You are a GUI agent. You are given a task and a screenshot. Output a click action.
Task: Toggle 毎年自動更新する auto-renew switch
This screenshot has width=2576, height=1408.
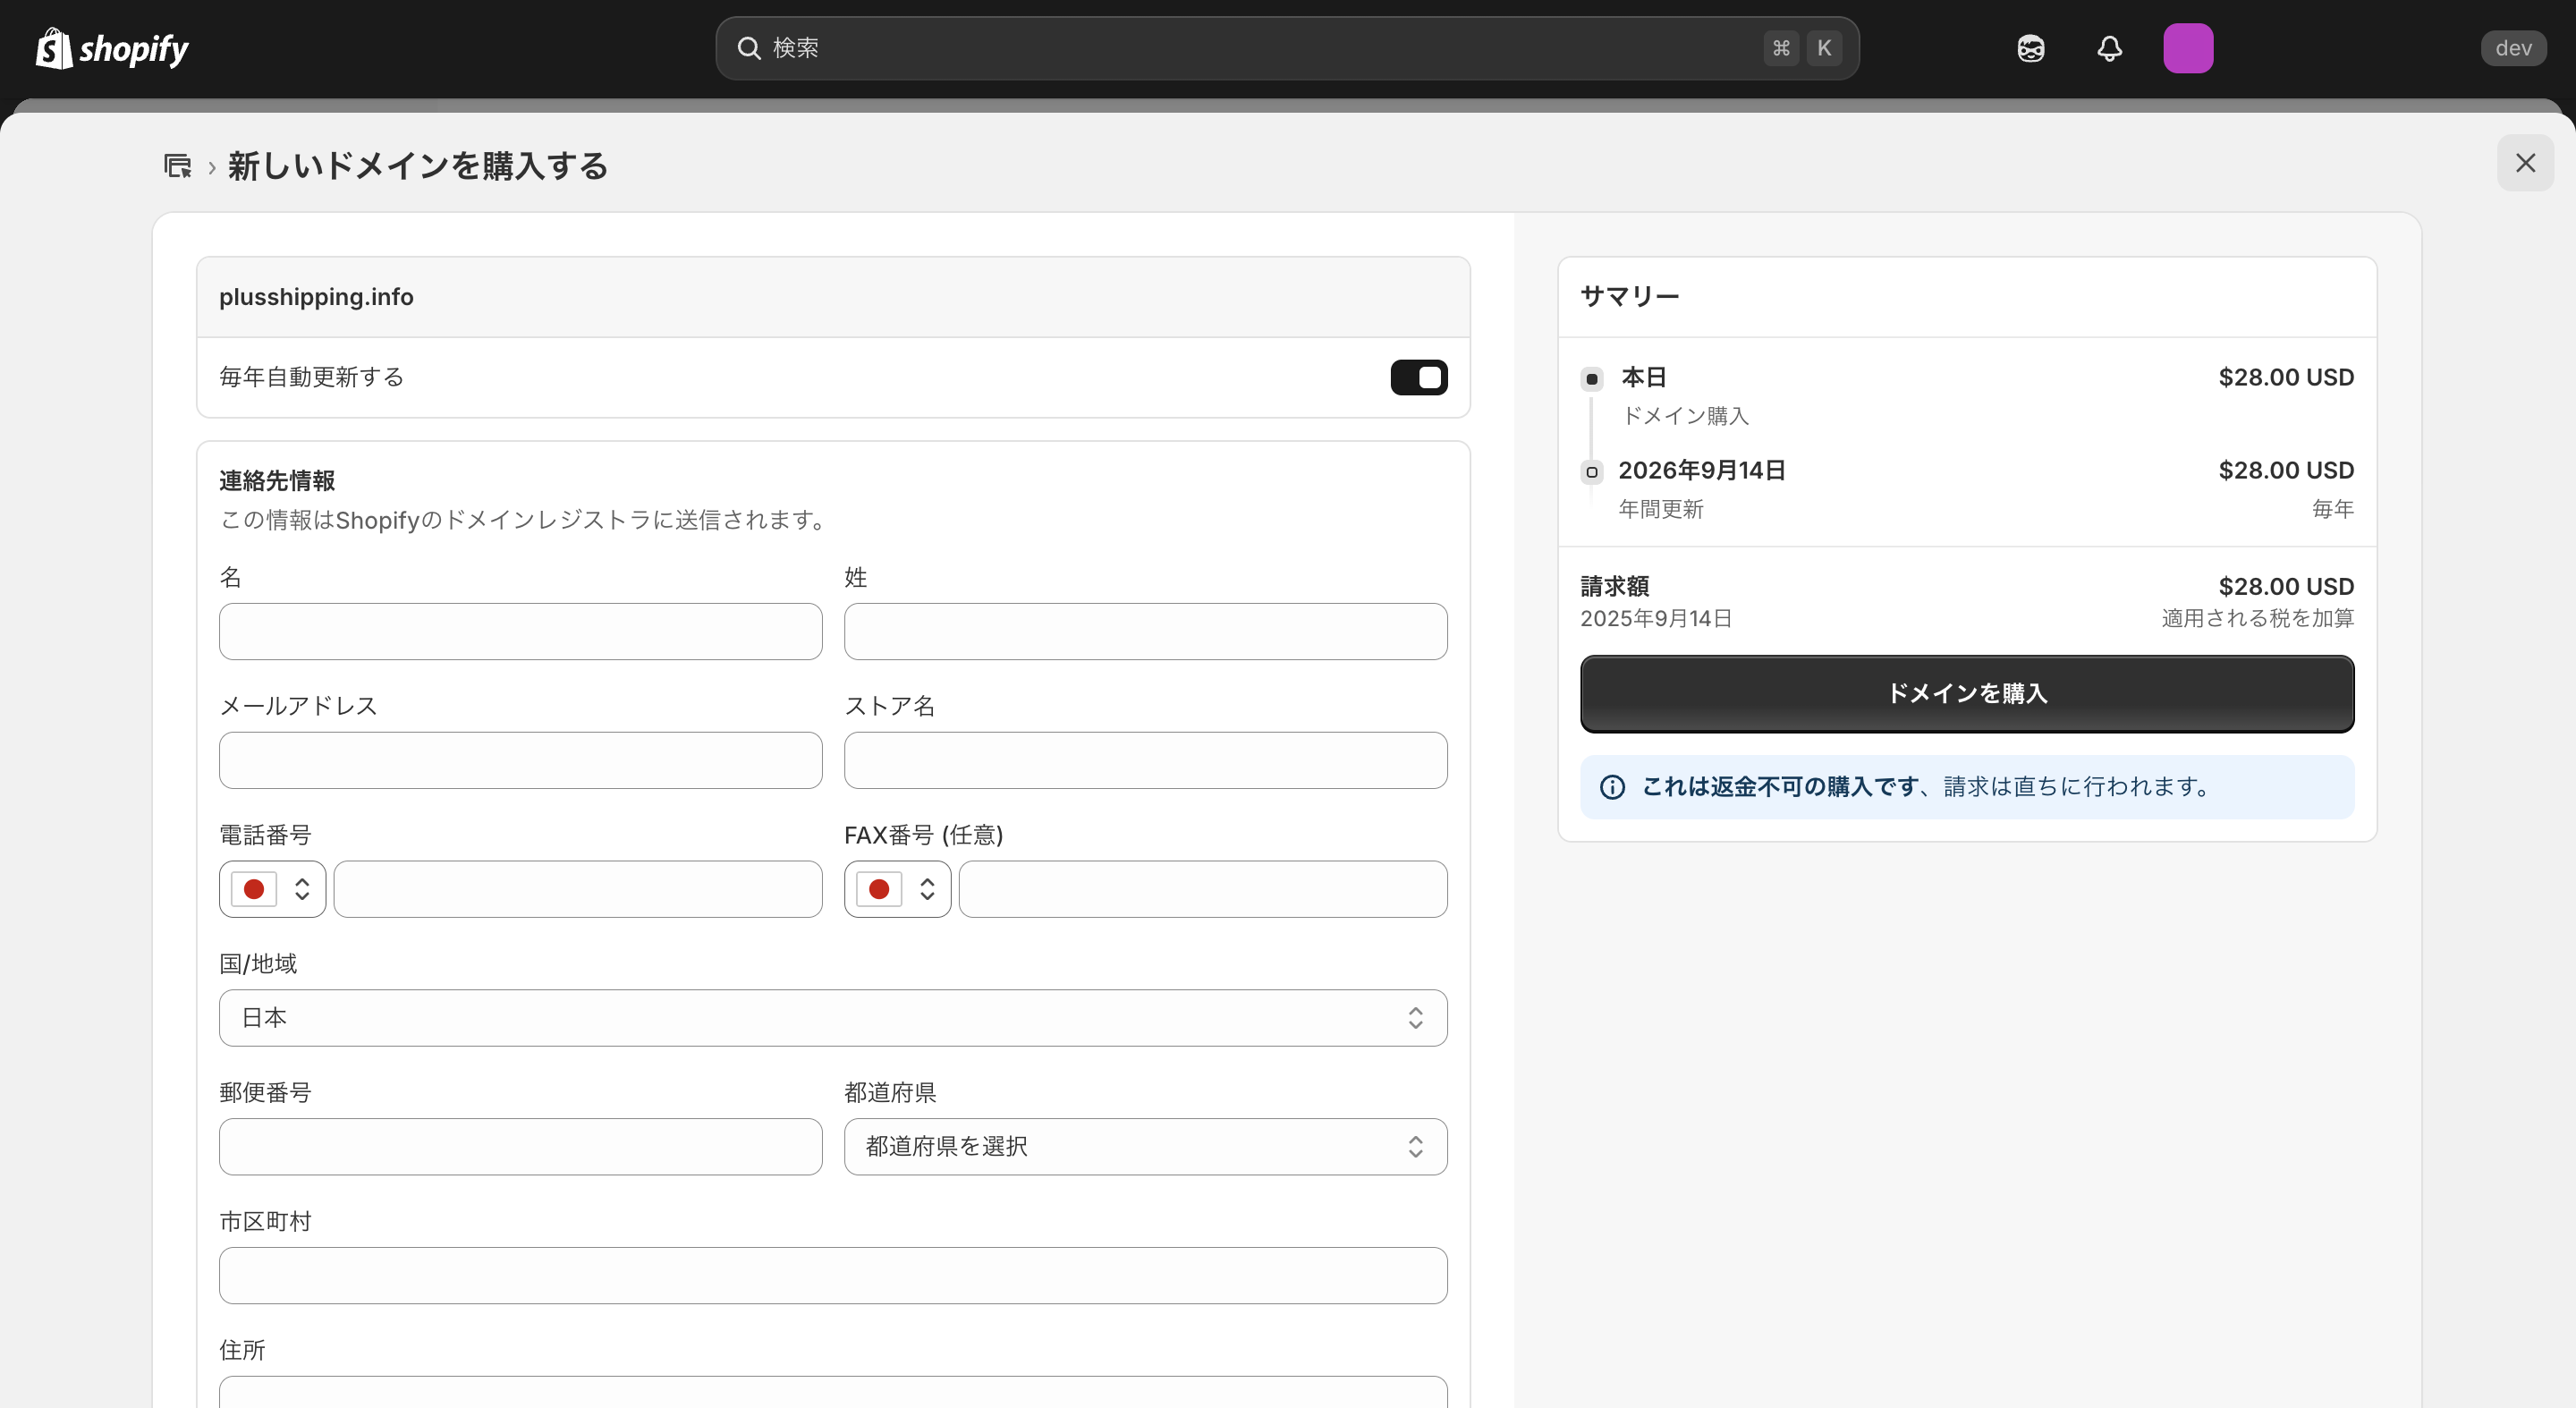[1418, 377]
